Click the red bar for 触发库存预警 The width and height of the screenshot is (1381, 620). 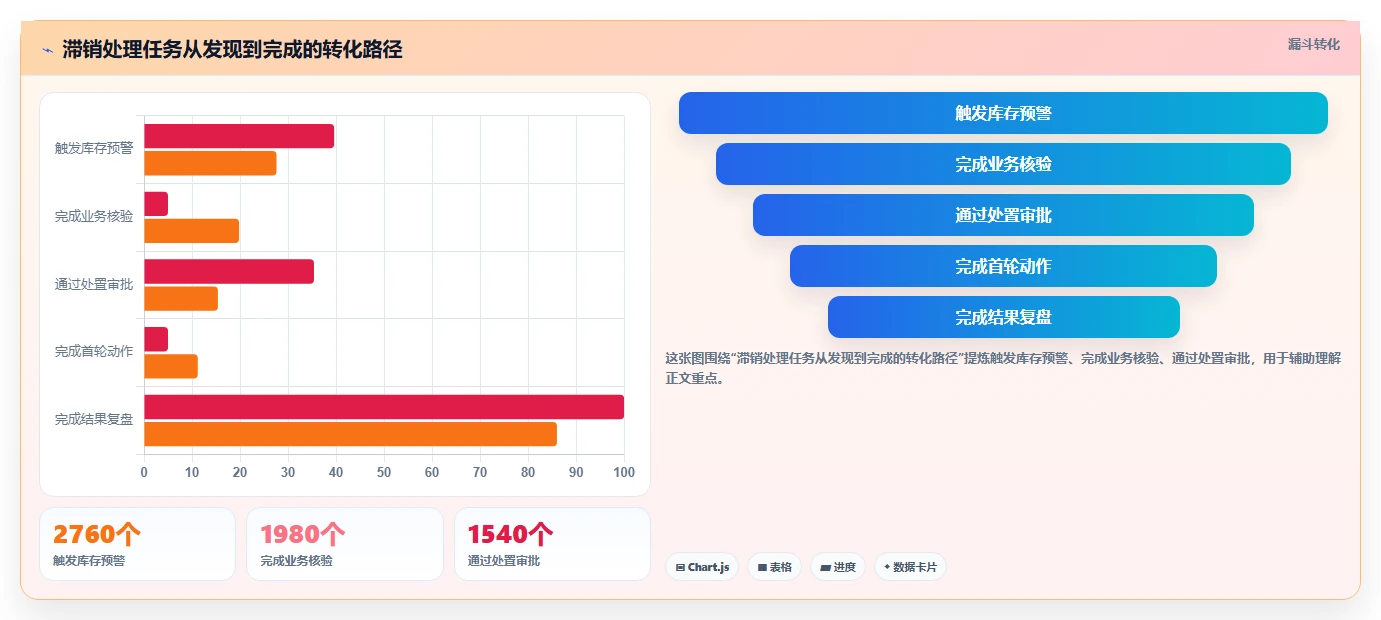[239, 136]
